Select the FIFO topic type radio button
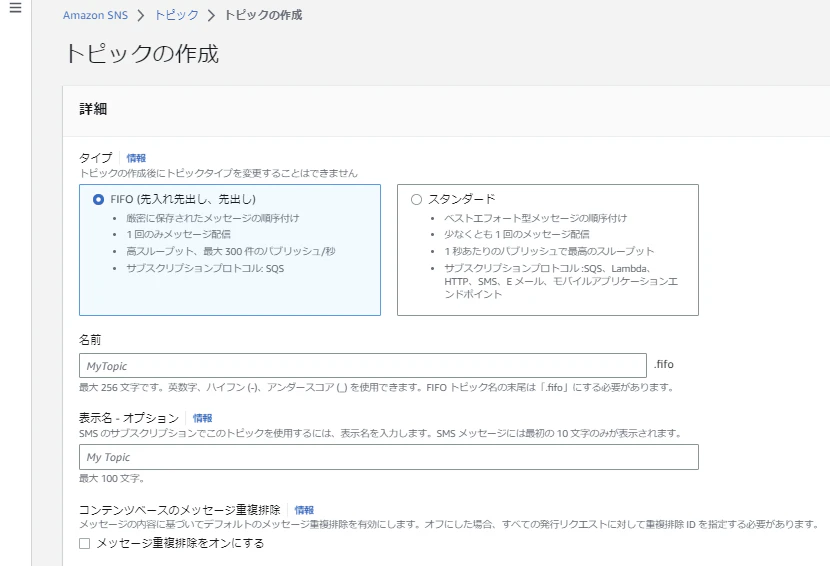 [x=98, y=200]
